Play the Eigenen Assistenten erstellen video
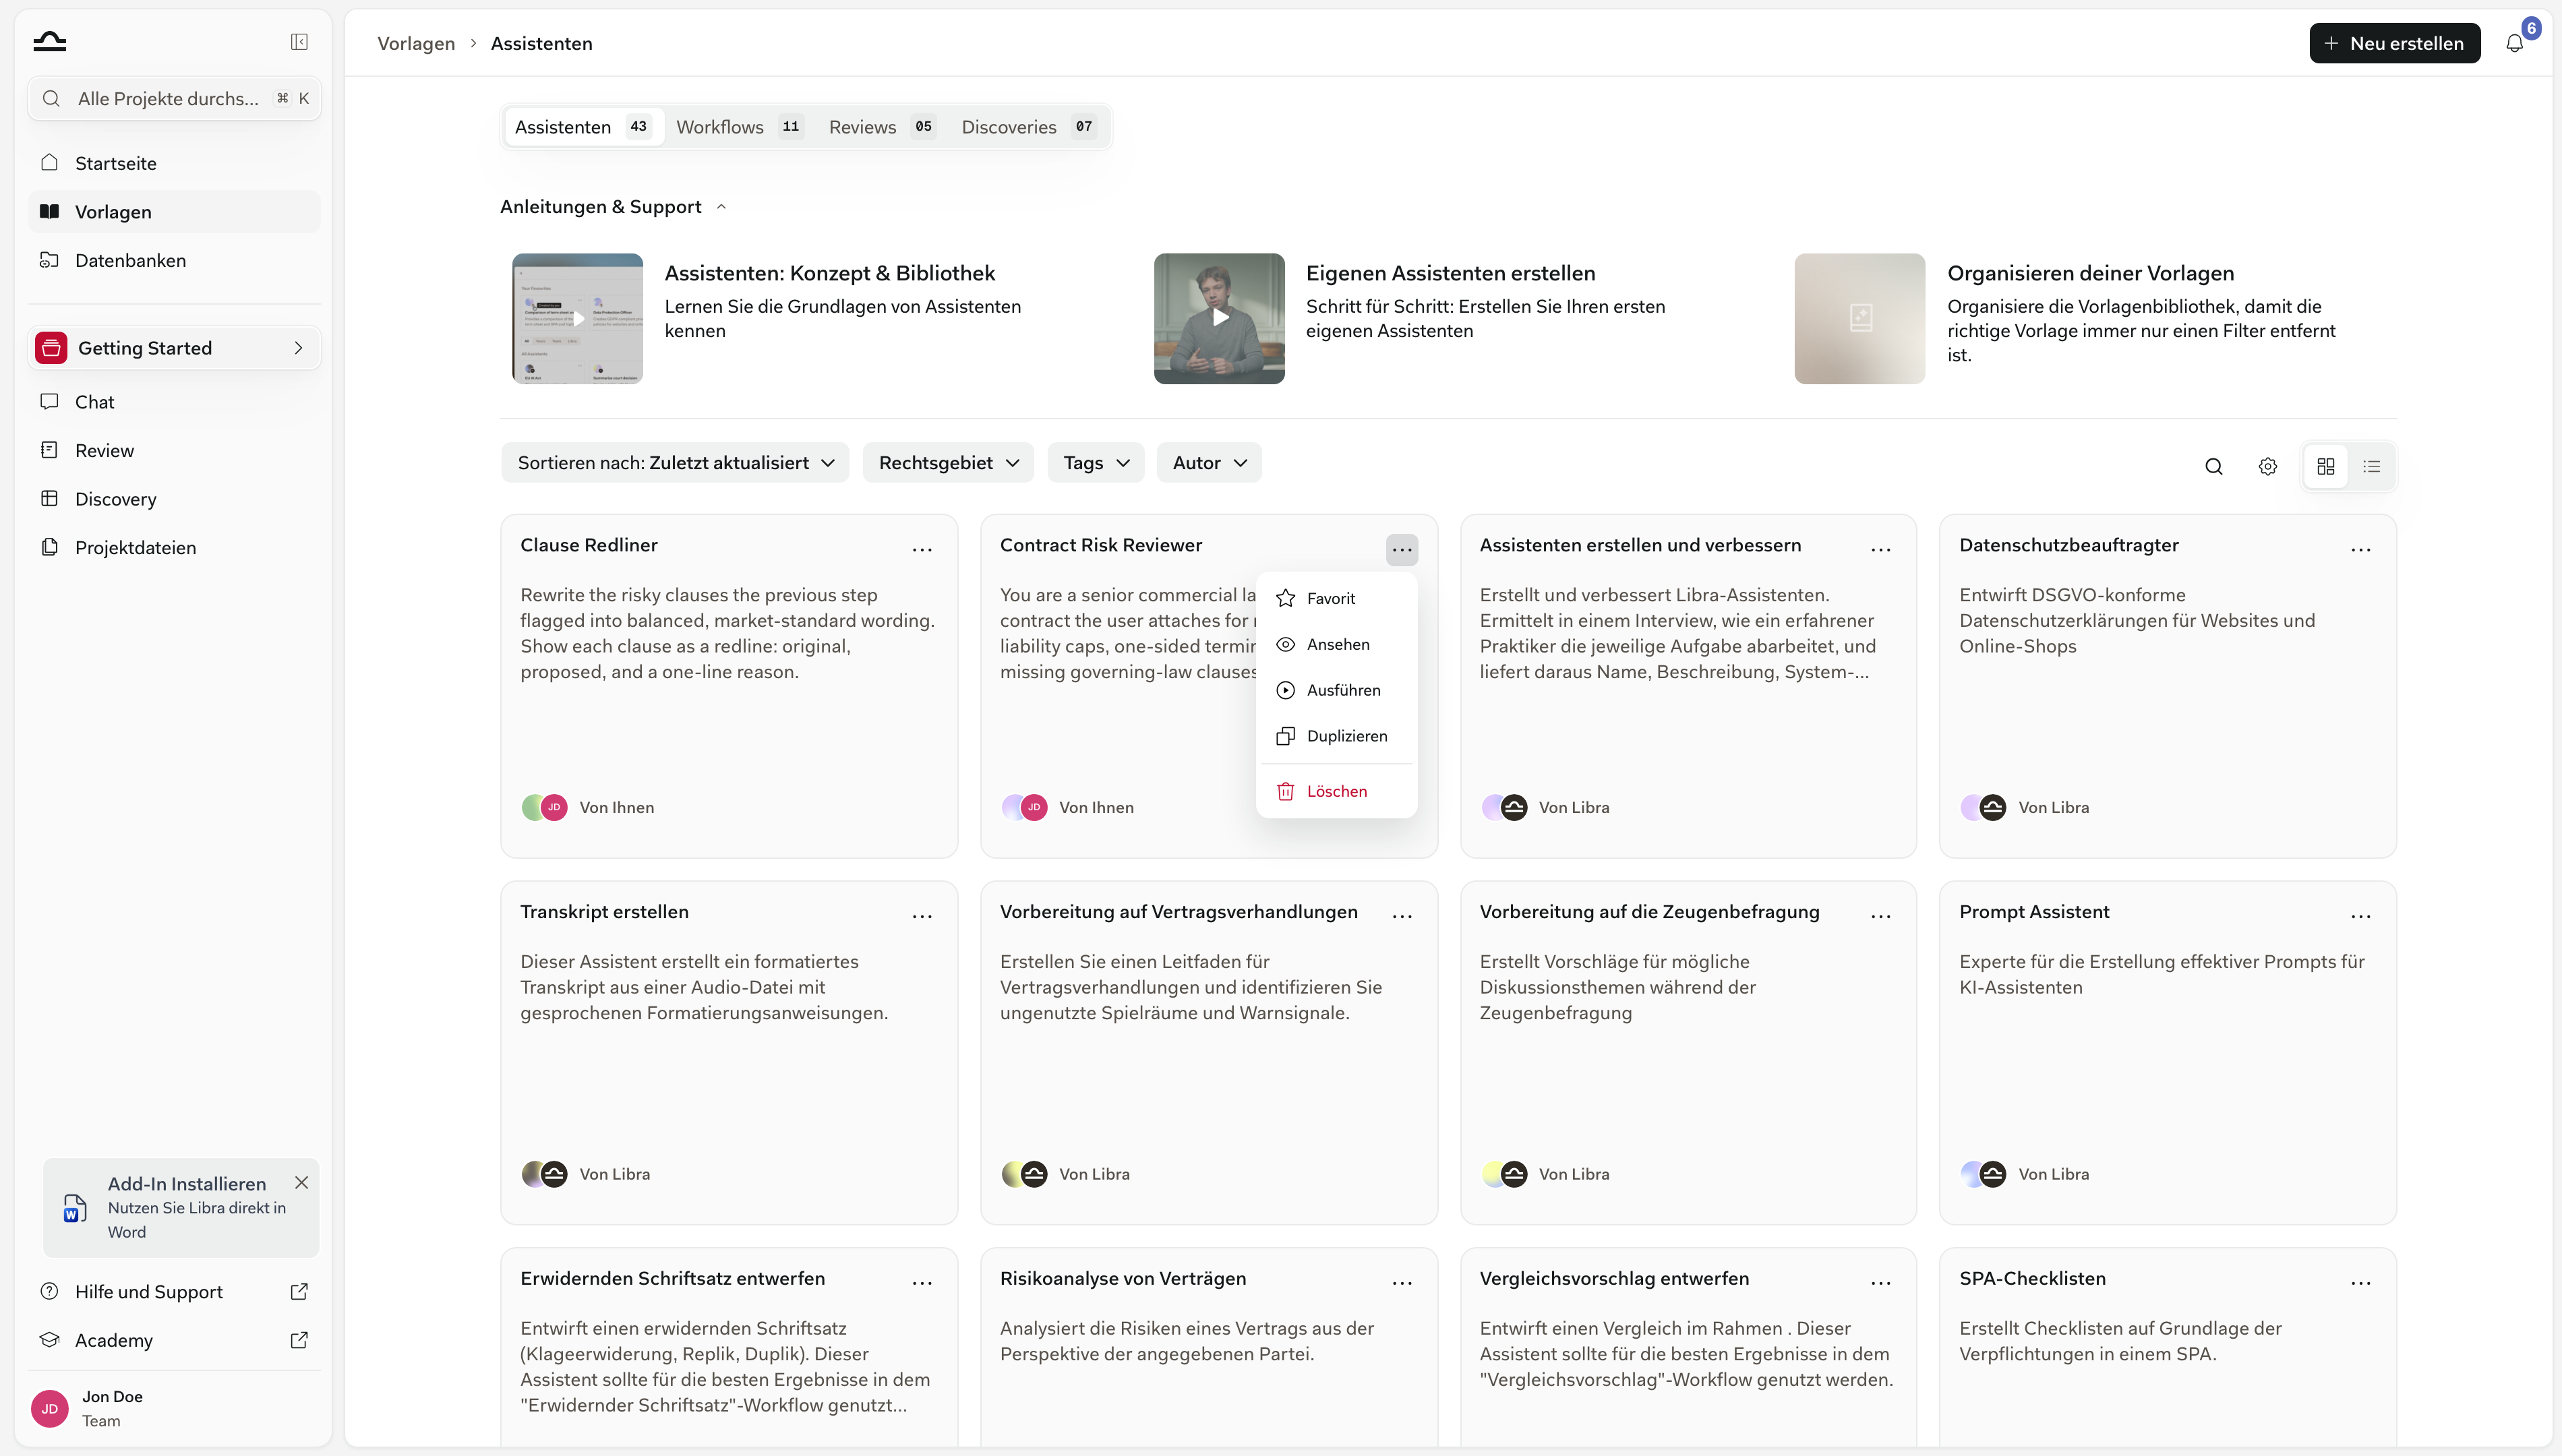 click(x=1219, y=318)
